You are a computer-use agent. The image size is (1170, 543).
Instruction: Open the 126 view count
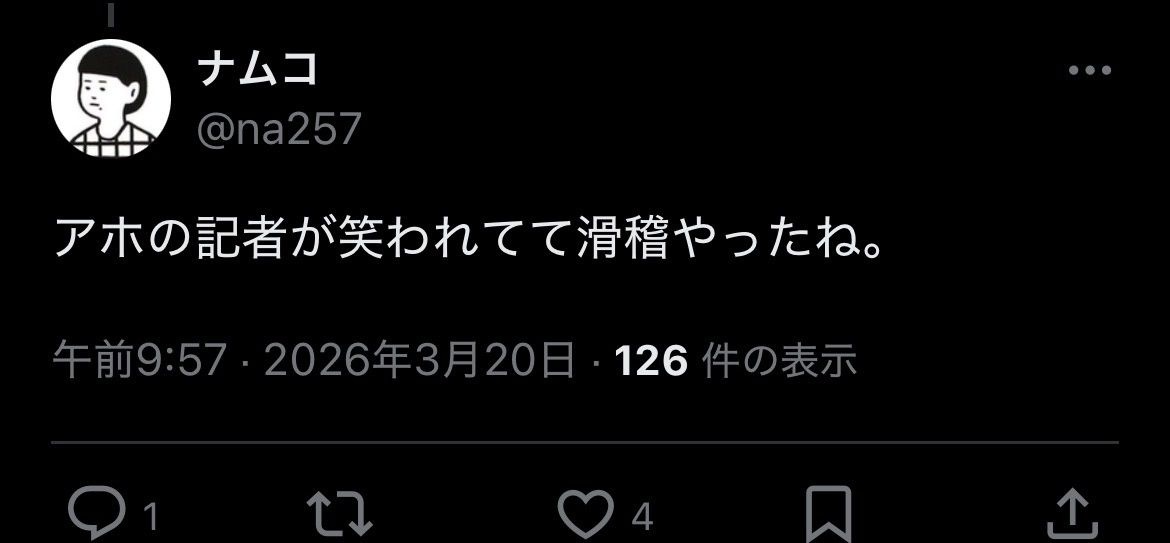[651, 362]
